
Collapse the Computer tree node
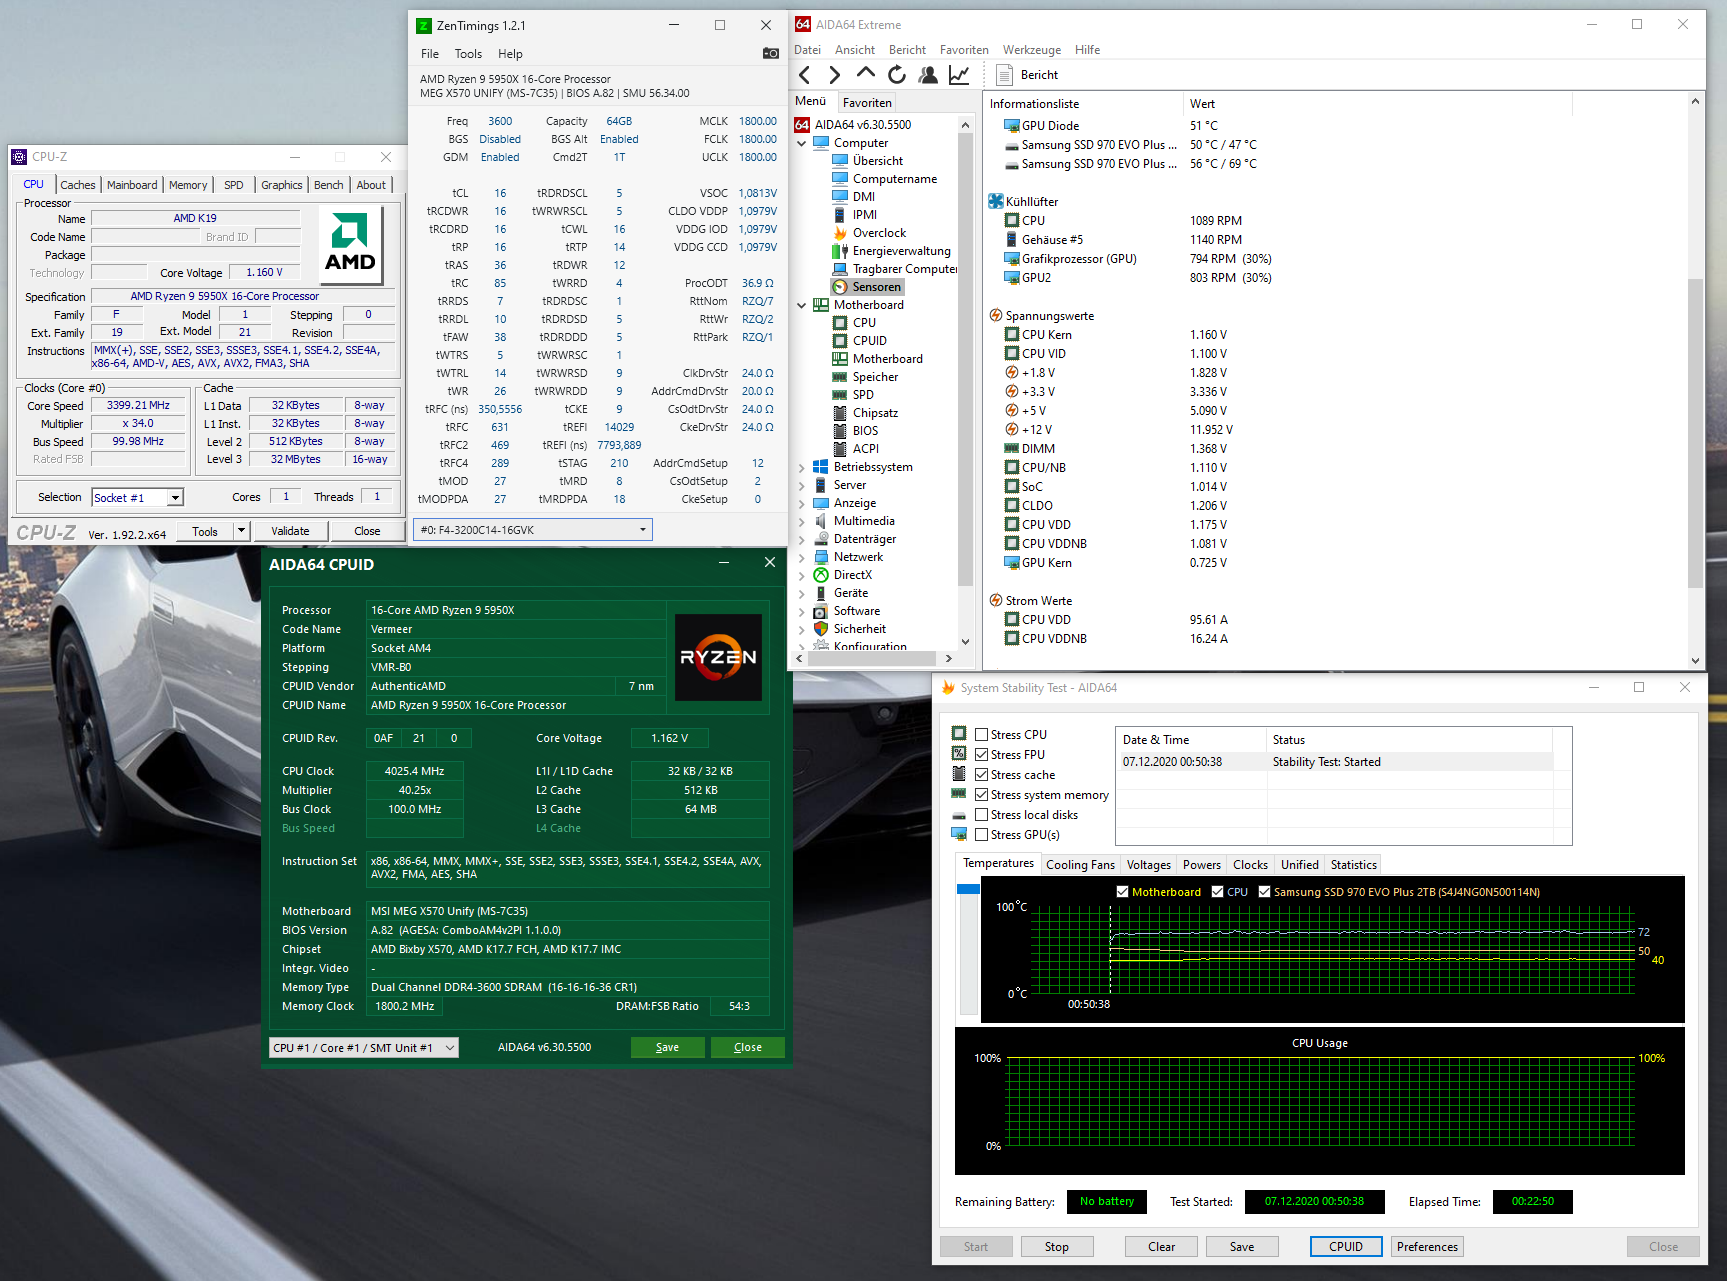coord(802,143)
